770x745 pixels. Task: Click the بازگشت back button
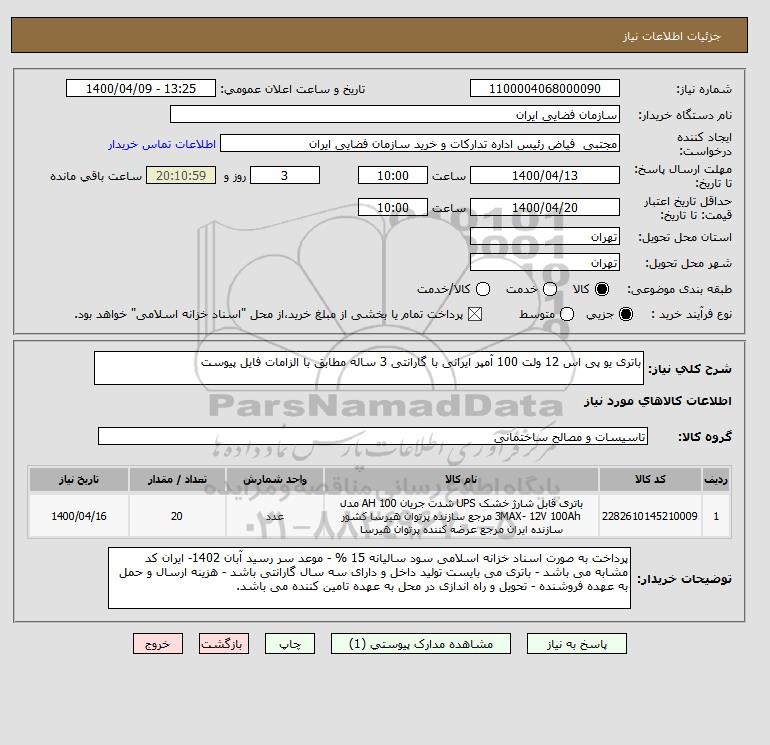click(x=224, y=643)
